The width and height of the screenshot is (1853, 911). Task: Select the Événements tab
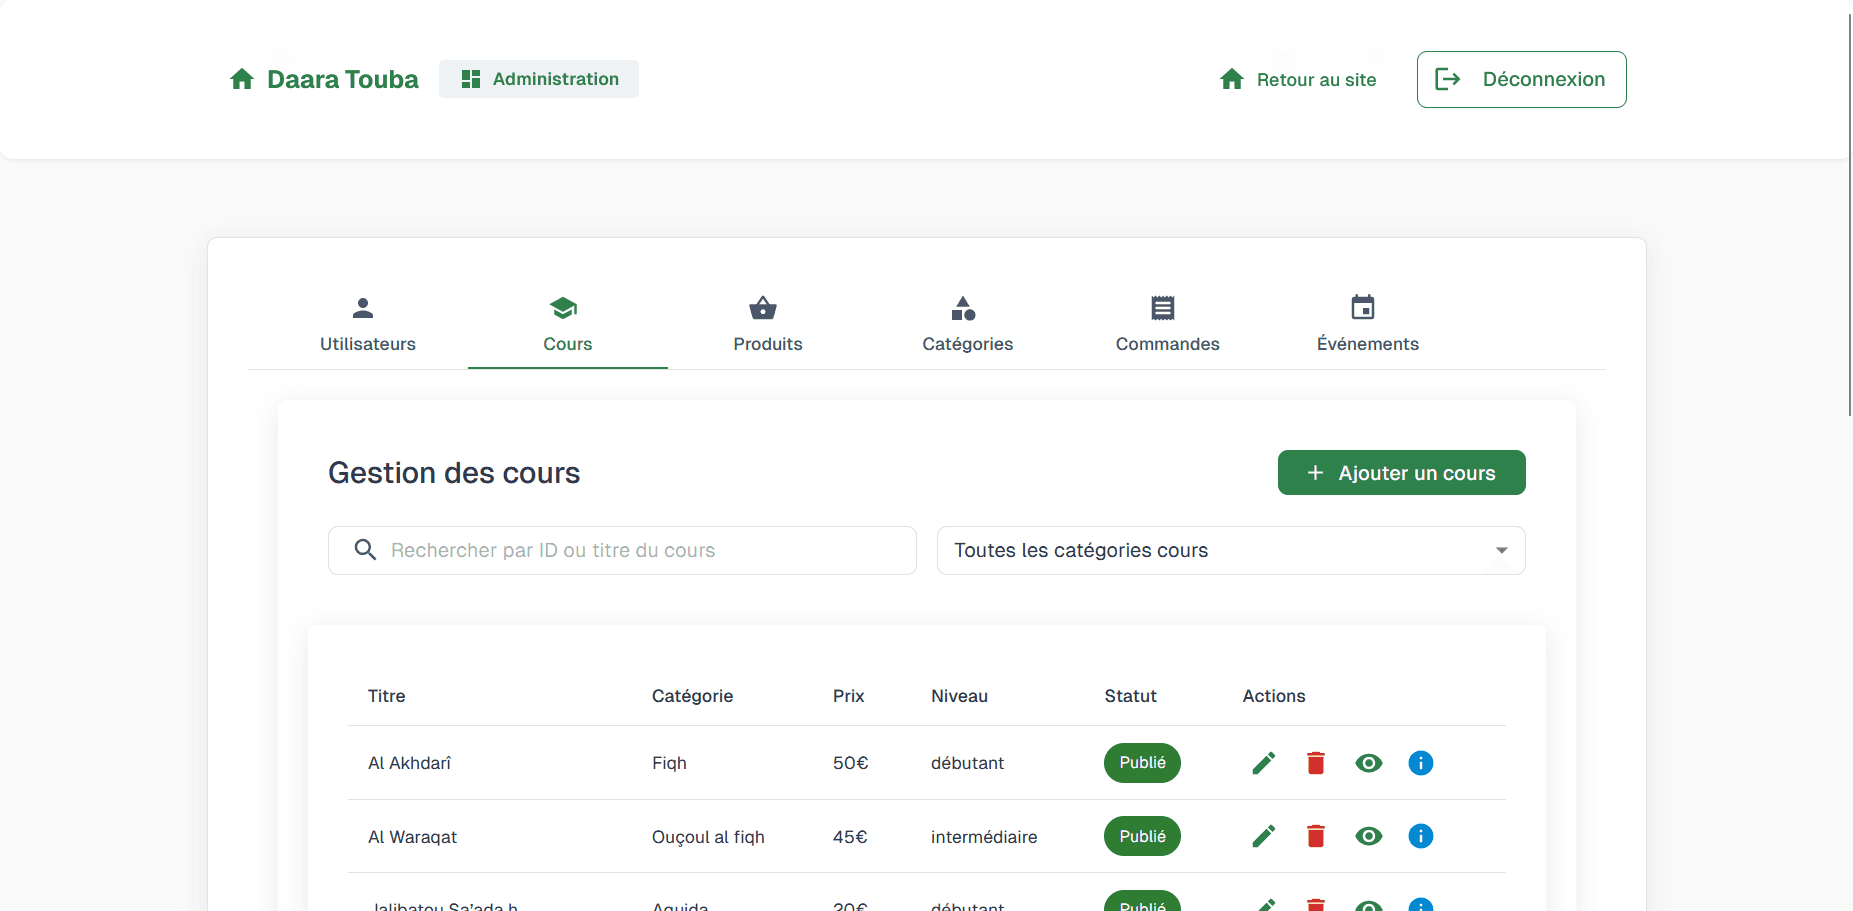coord(1367,325)
